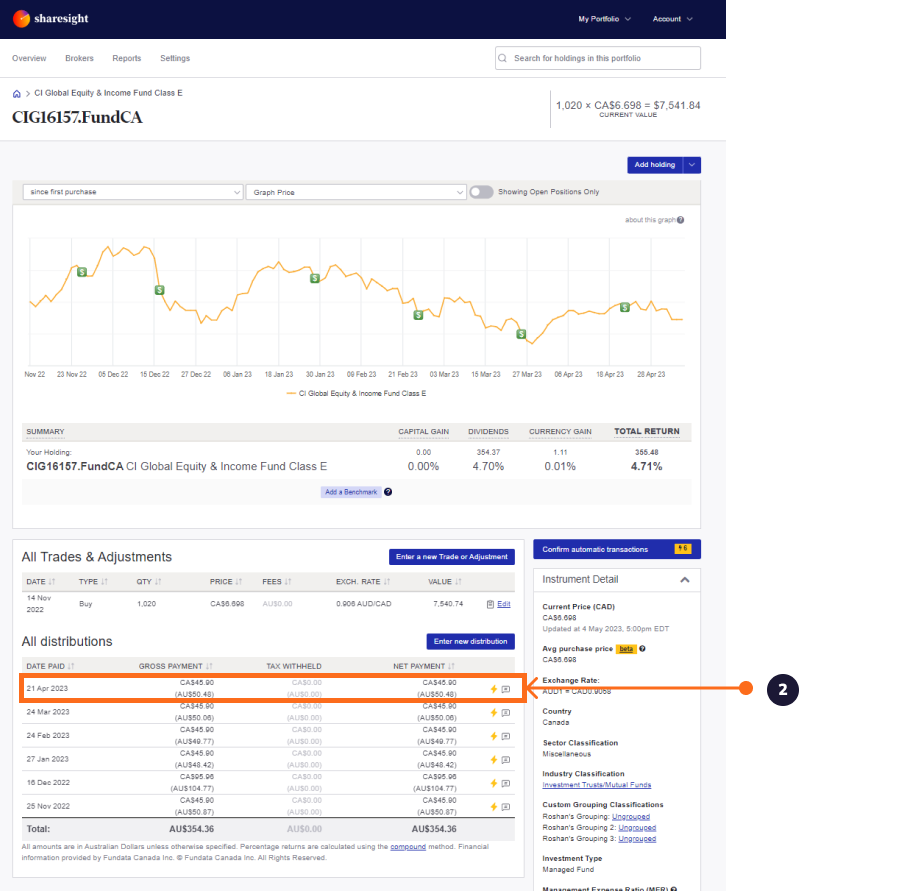Click the search magnifier icon
The image size is (917, 891).
(x=502, y=58)
